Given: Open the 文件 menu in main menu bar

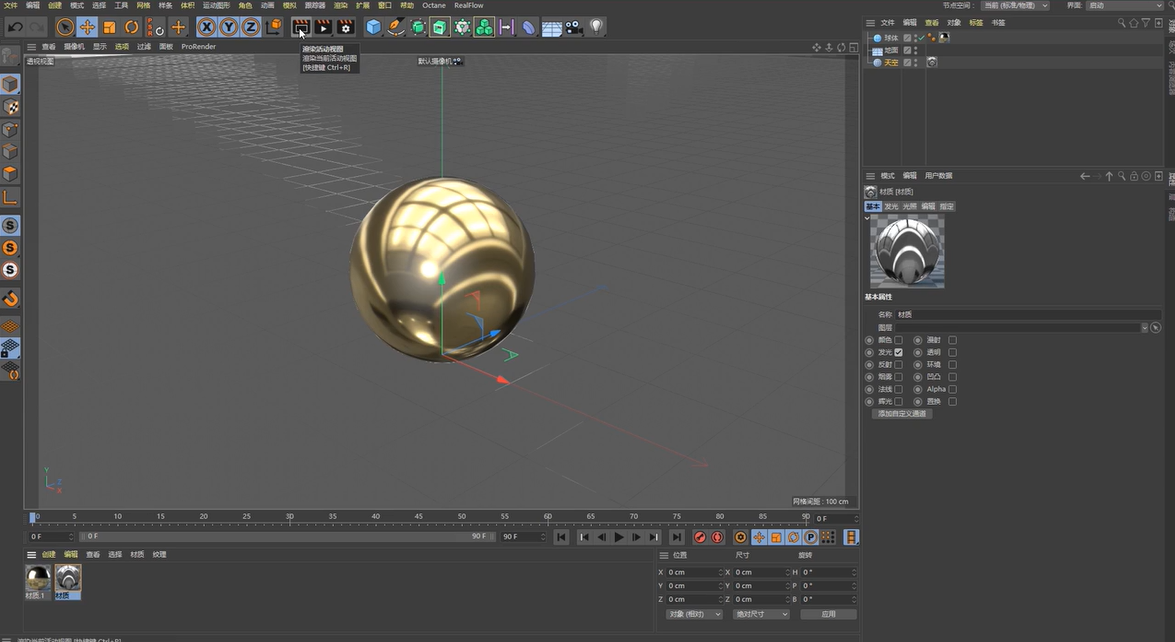Looking at the screenshot, I should click(x=10, y=5).
